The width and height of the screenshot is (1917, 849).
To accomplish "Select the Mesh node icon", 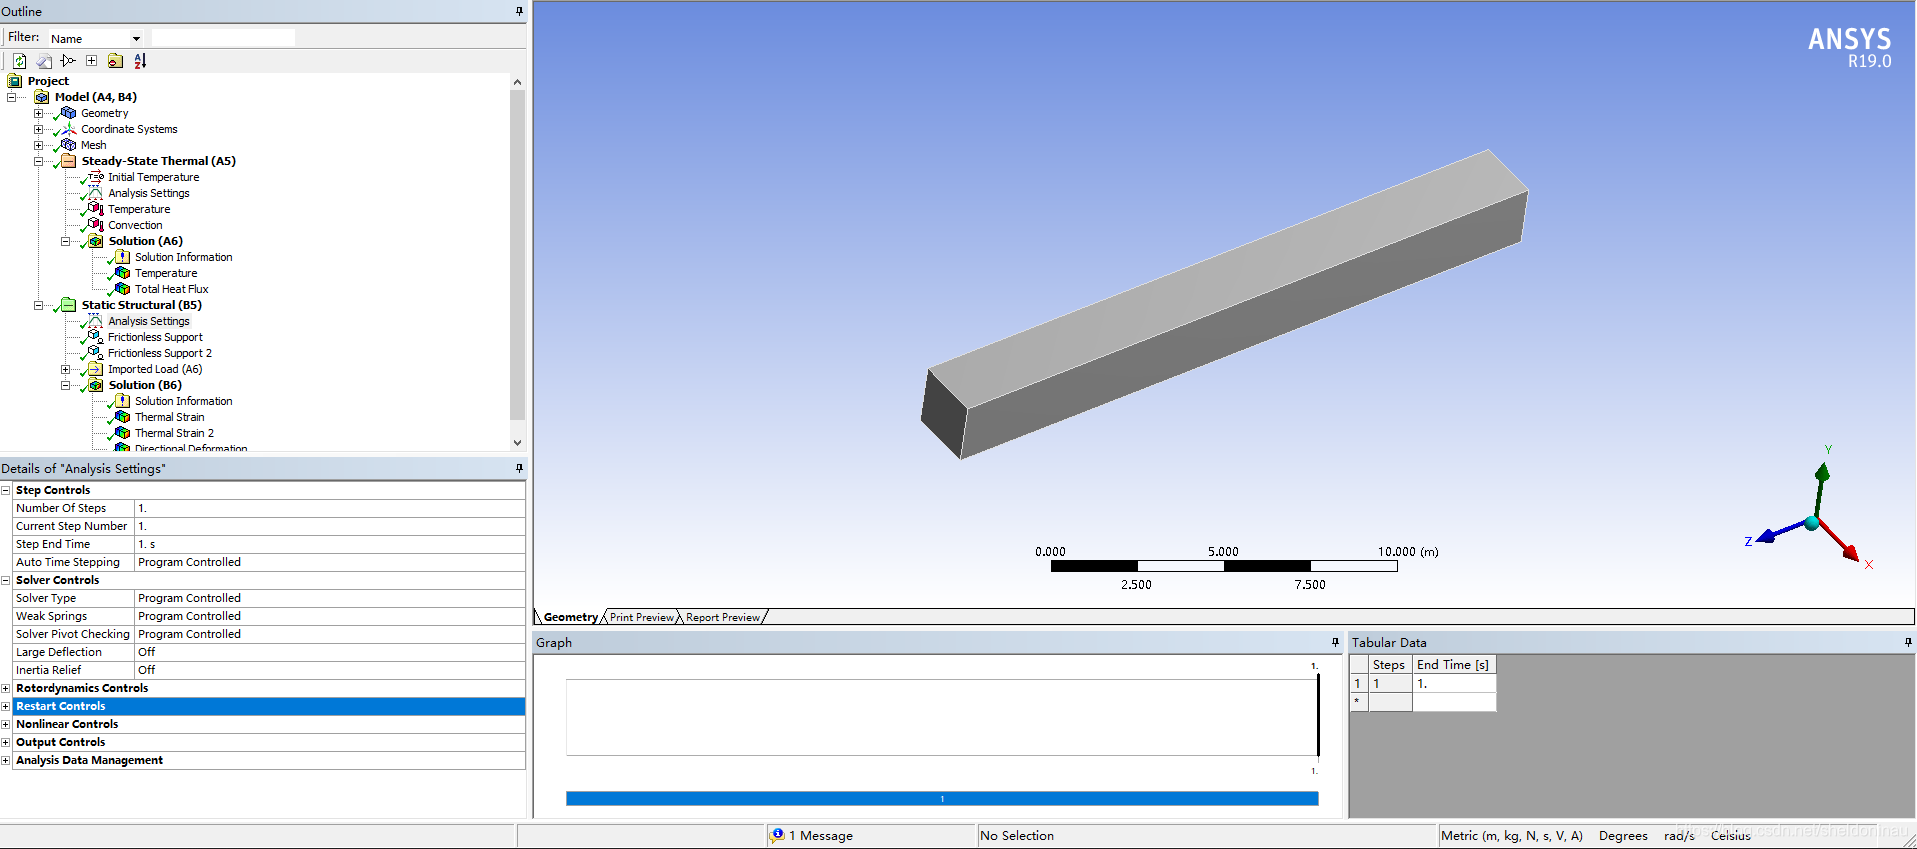I will 69,145.
